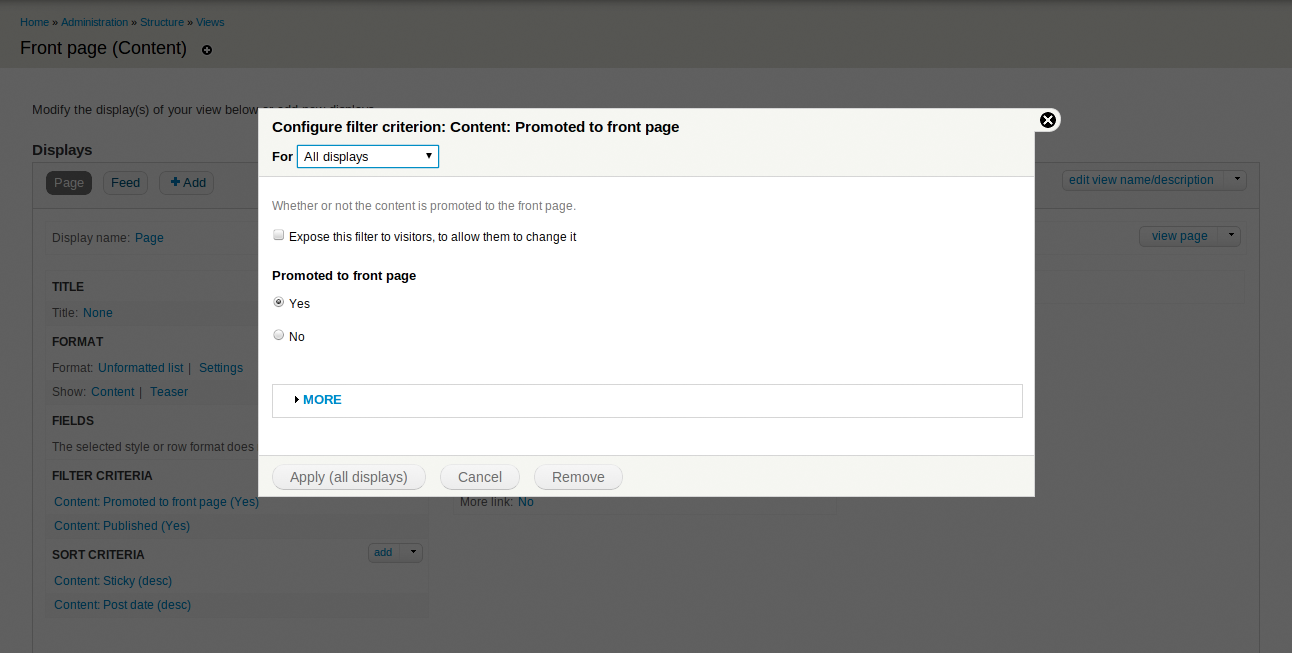The height and width of the screenshot is (653, 1292).
Task: Click the Remove button
Action: (x=578, y=477)
